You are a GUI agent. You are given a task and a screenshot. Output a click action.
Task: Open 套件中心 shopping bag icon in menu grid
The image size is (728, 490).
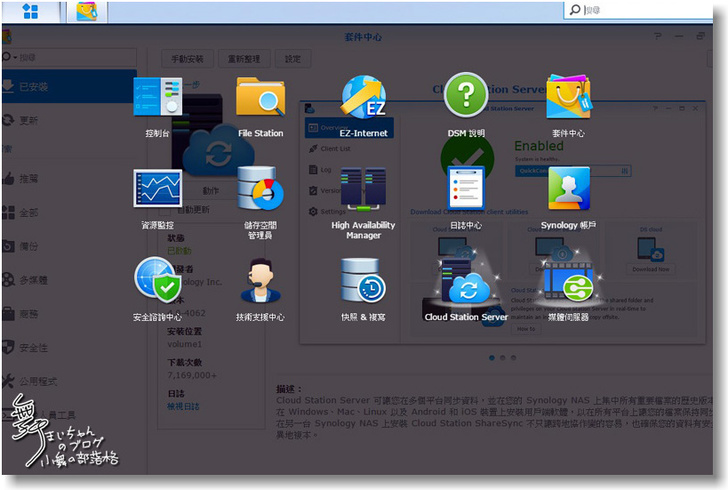tap(568, 98)
